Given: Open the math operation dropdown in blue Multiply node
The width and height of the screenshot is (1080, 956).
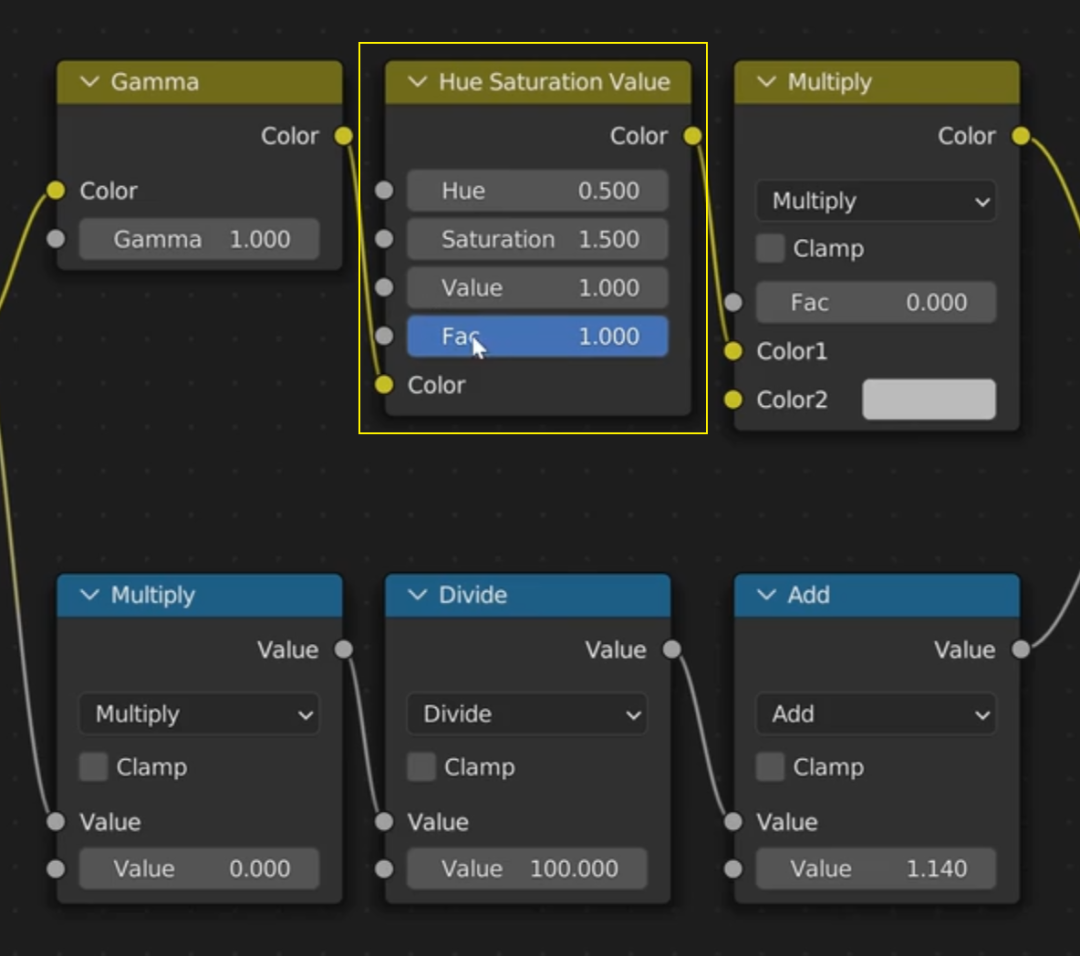Looking at the screenshot, I should click(x=199, y=714).
